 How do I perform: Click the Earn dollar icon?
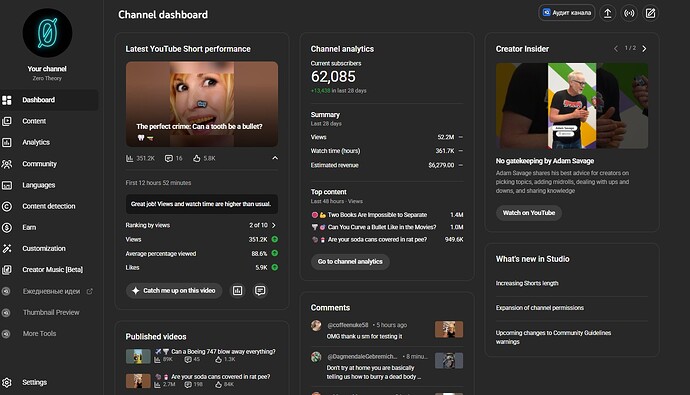tap(7, 227)
